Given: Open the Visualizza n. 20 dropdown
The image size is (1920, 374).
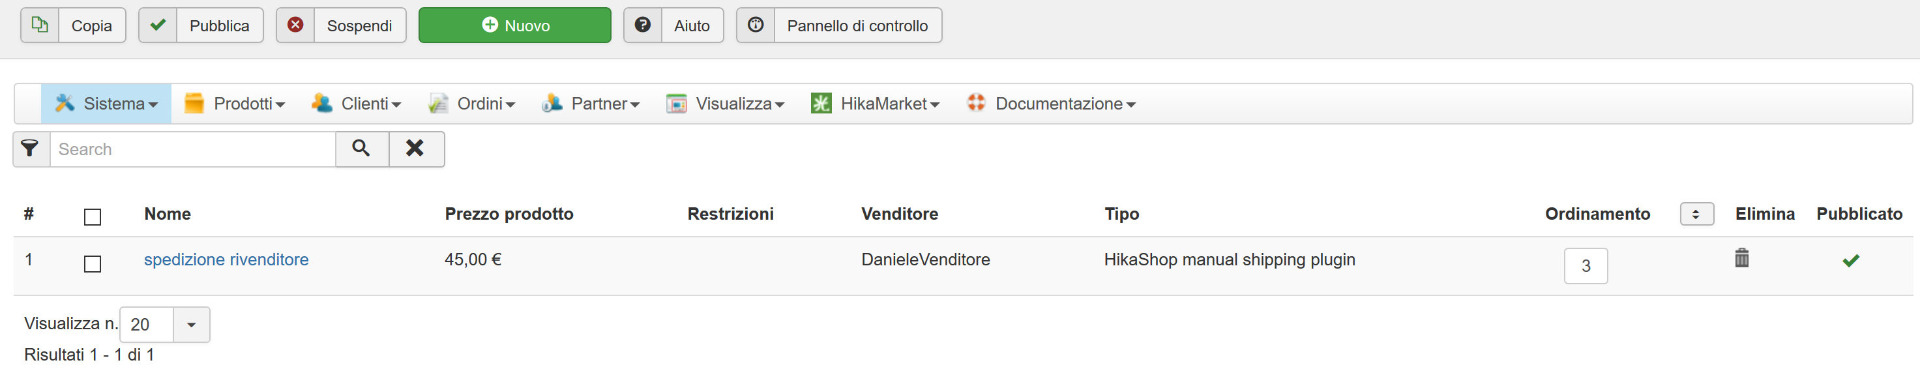Looking at the screenshot, I should click(165, 325).
